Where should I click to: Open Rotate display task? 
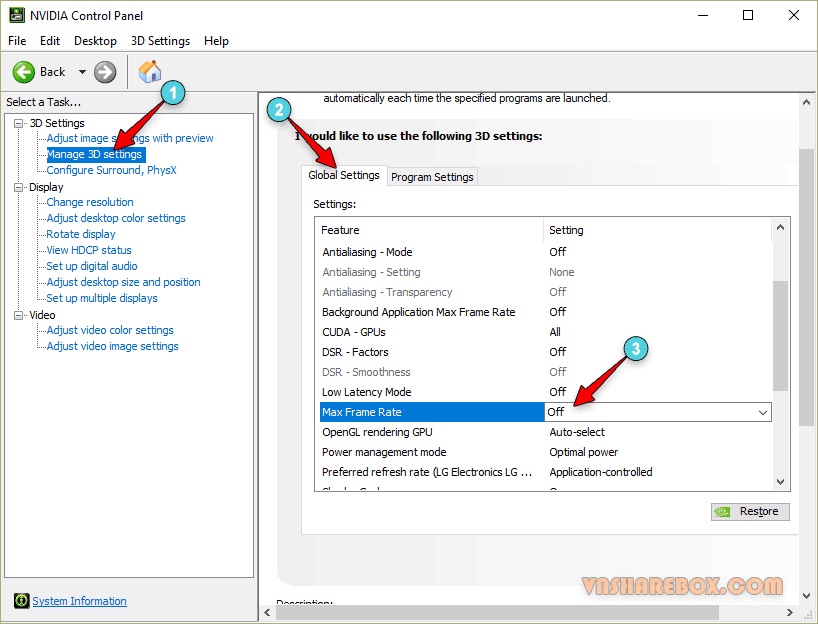tap(81, 234)
